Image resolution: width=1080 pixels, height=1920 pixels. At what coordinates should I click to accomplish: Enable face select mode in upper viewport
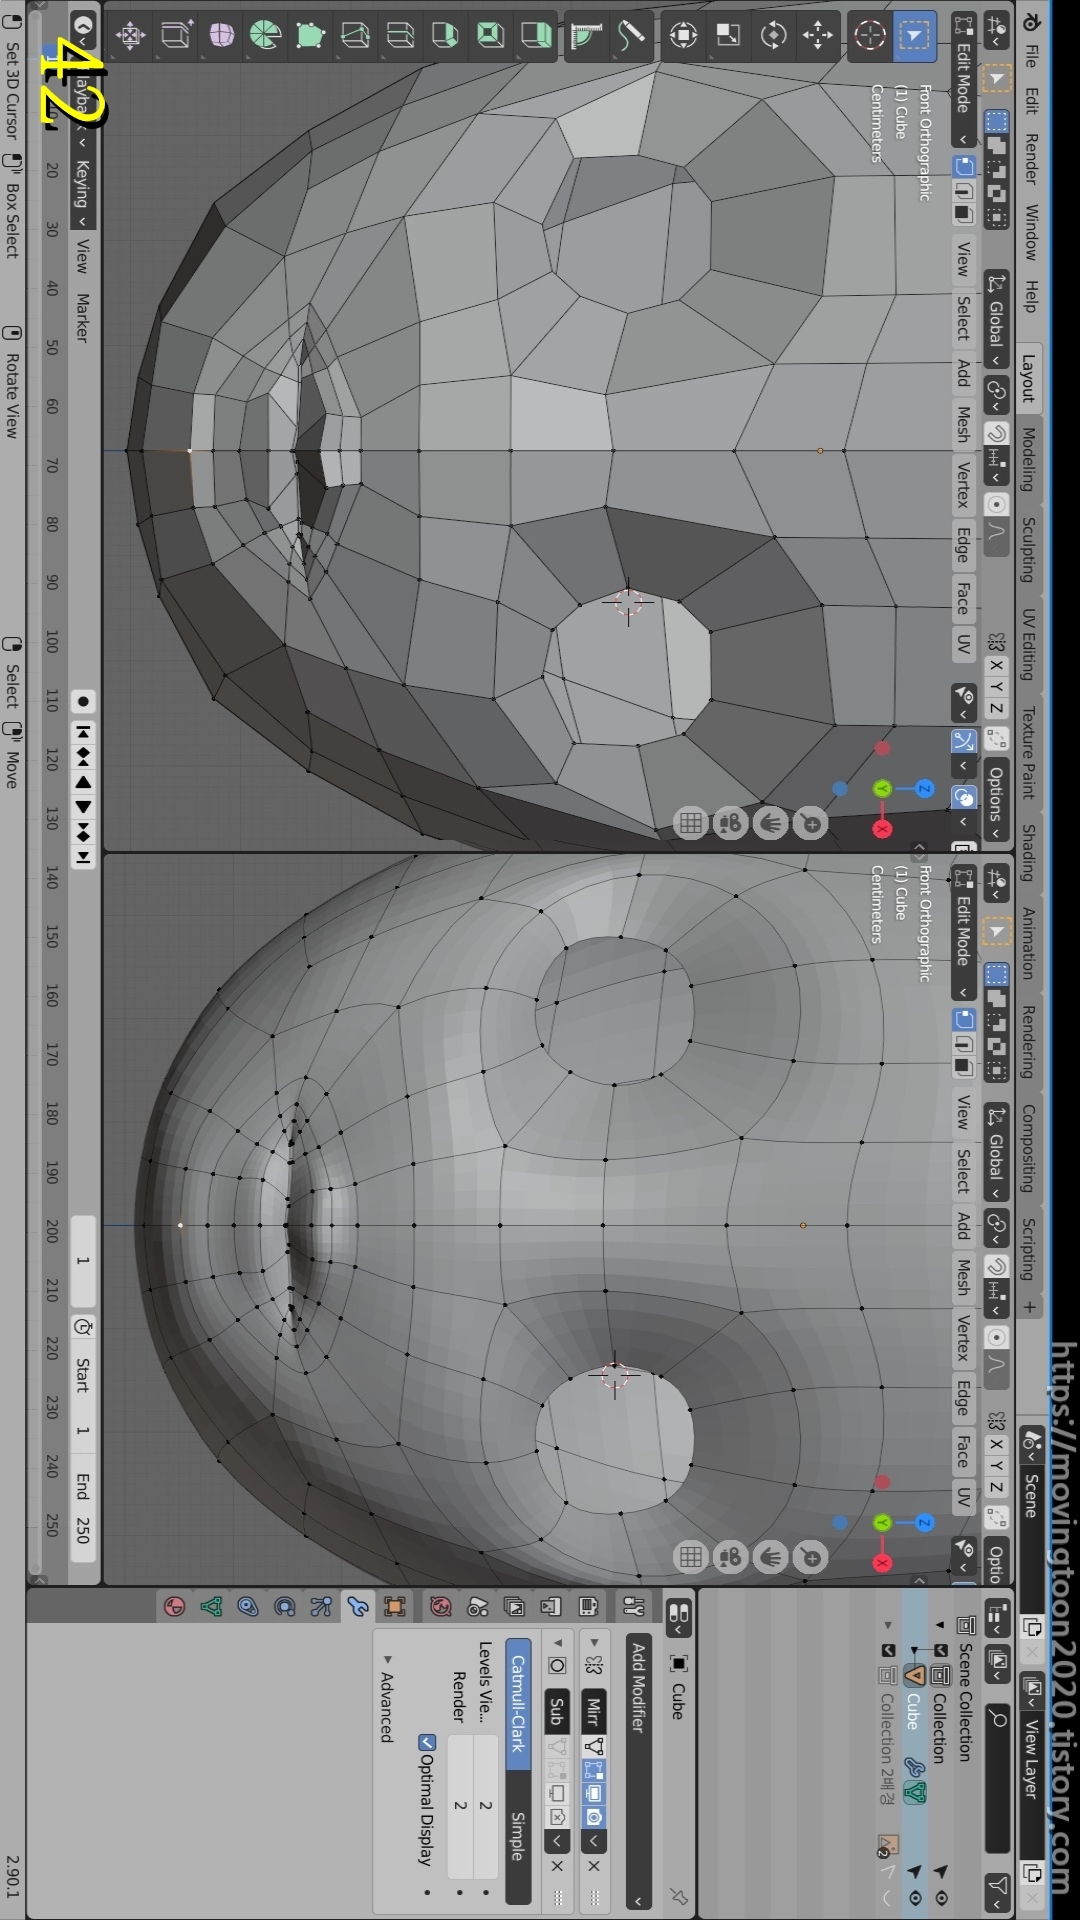click(x=964, y=214)
